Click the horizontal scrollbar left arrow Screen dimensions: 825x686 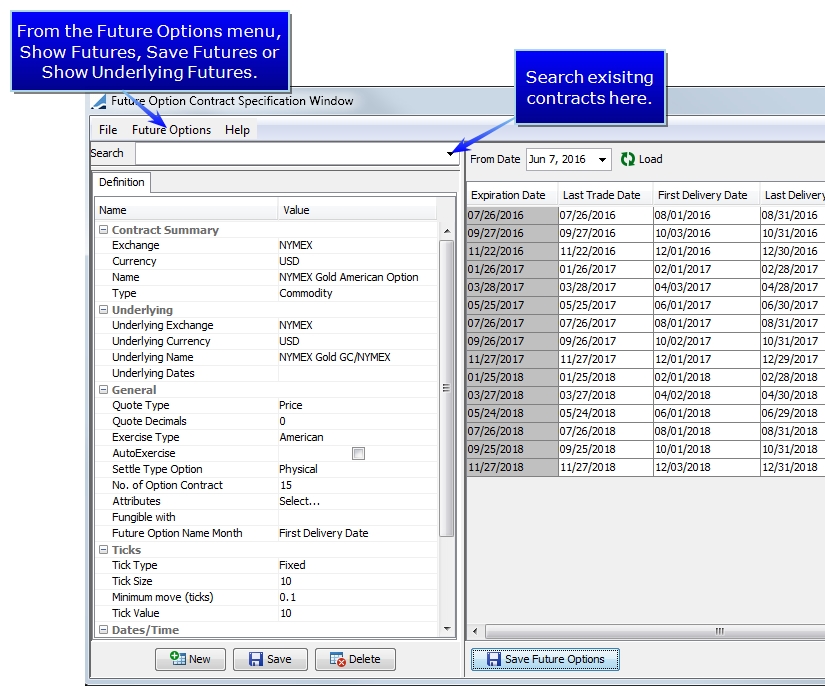click(x=475, y=631)
